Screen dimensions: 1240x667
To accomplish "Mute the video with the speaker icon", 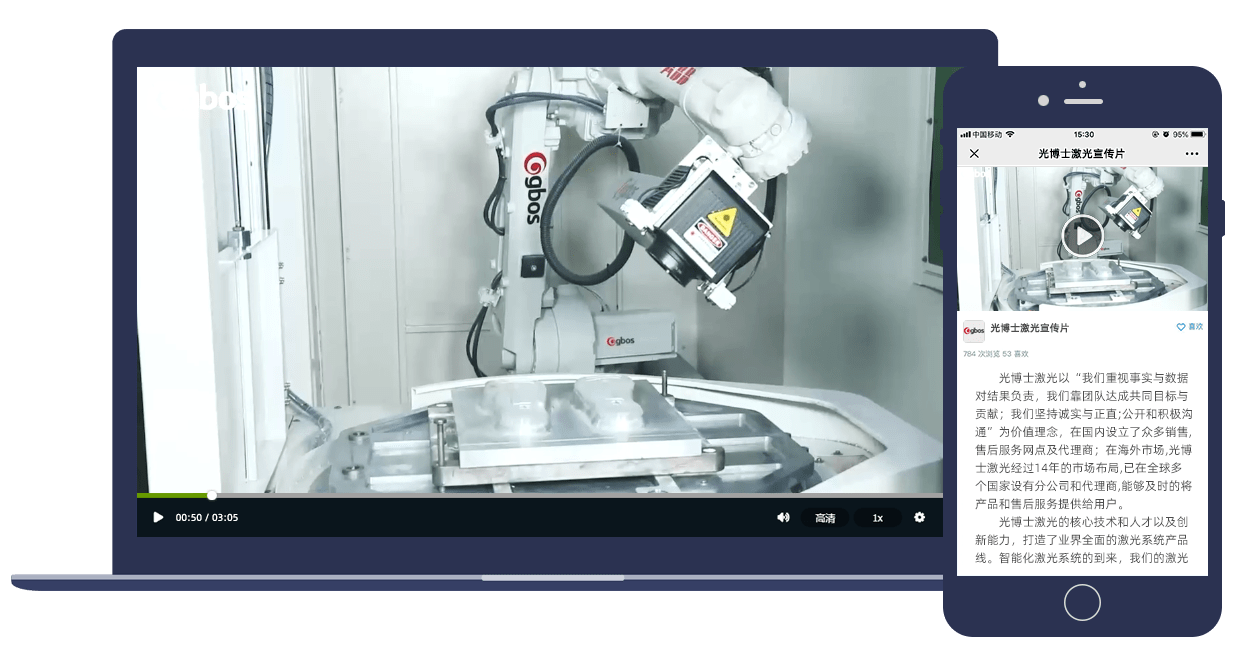I will [783, 517].
